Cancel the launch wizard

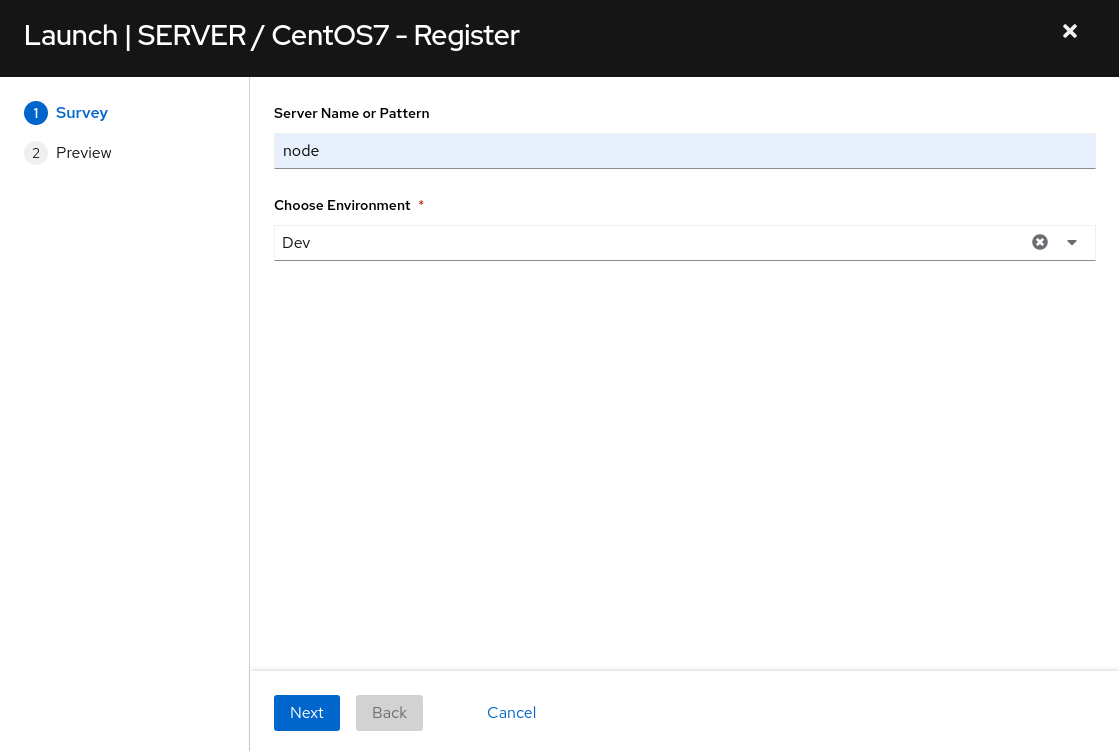tap(511, 712)
